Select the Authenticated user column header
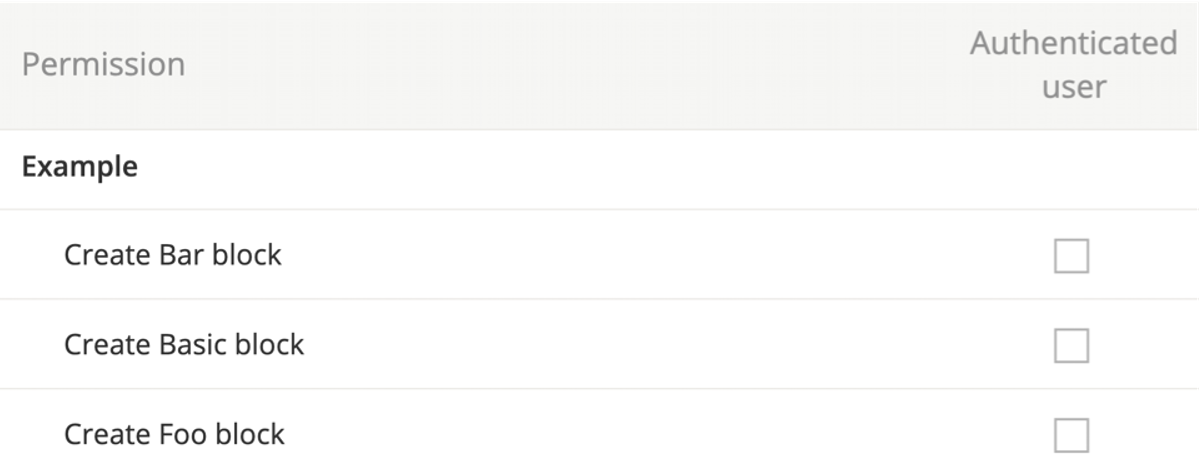 1072,65
